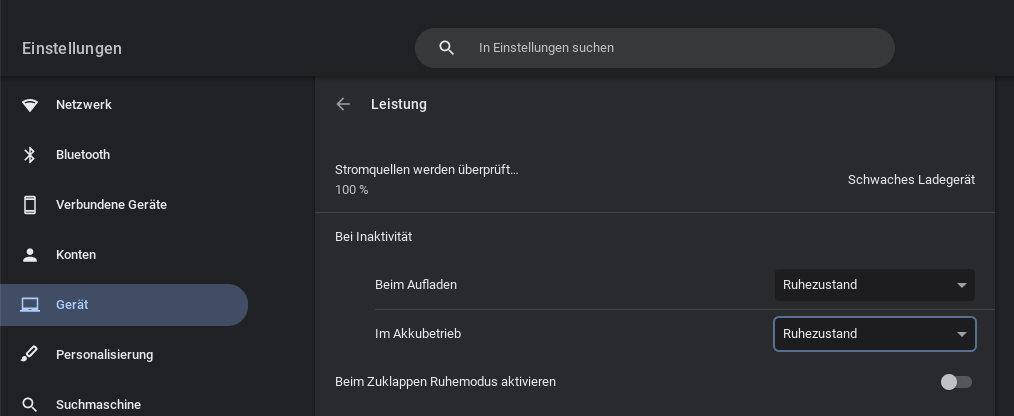Expand the Im Akkubetrieb dropdown
Screen dimensions: 1014x416
pos(874,334)
